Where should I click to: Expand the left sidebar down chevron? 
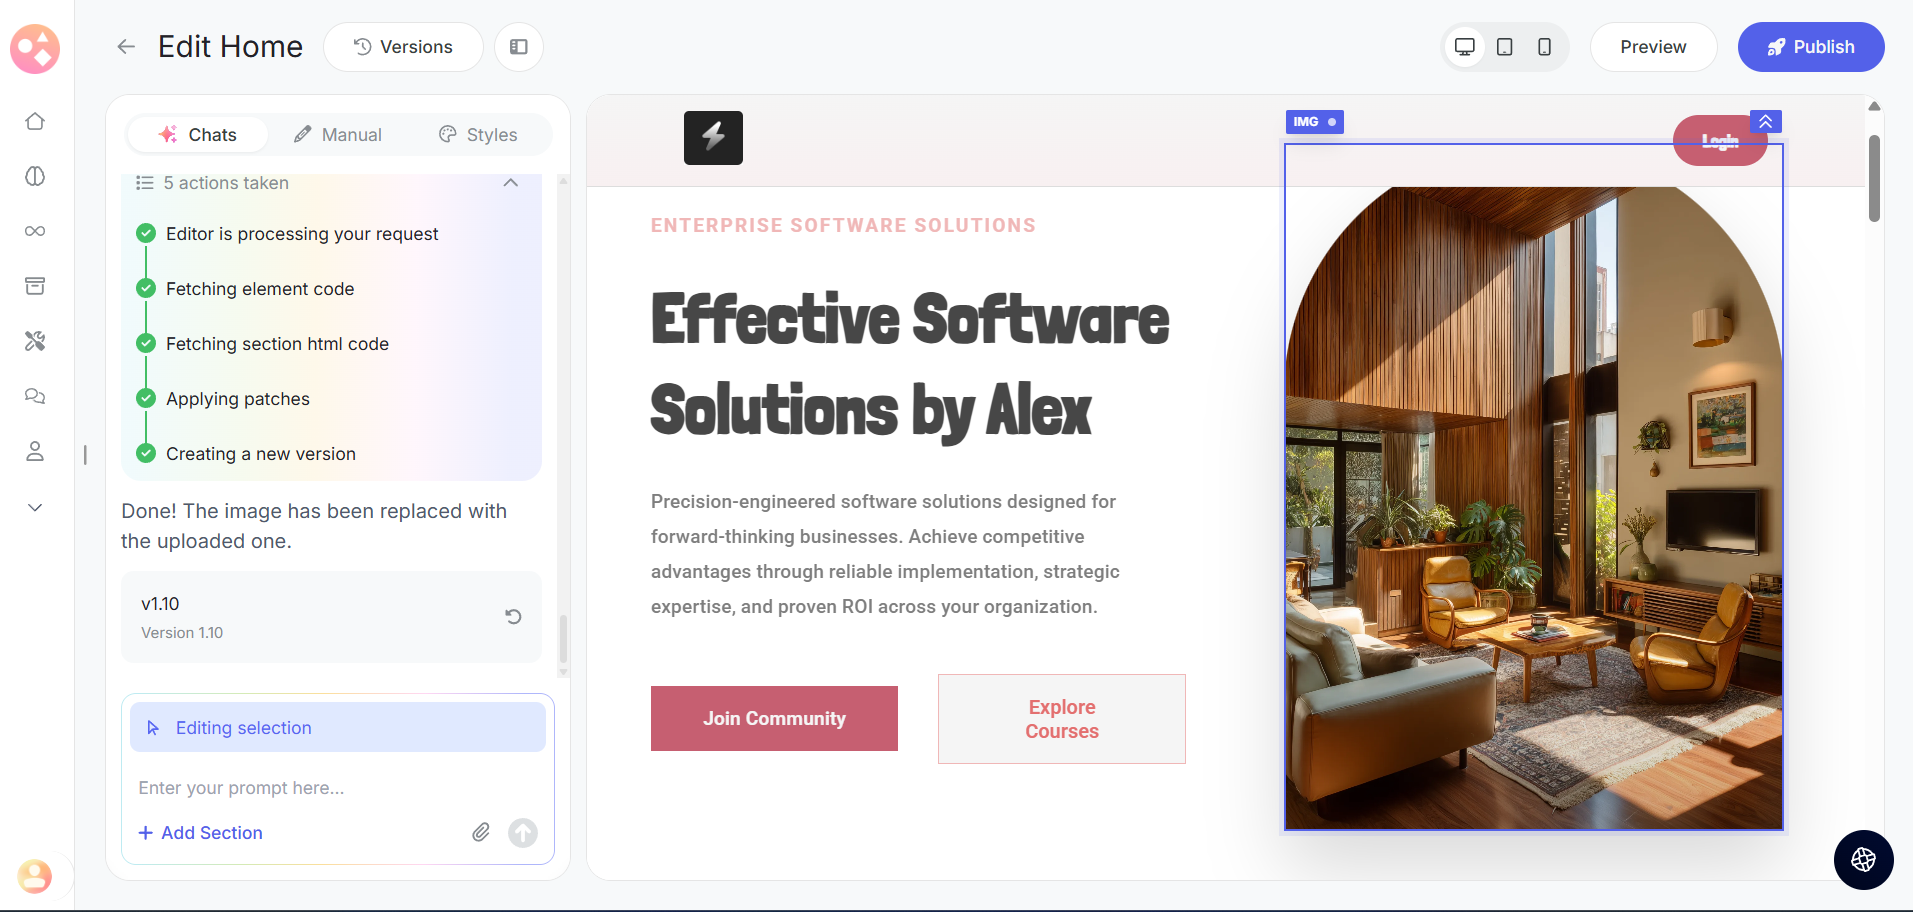pos(35,507)
